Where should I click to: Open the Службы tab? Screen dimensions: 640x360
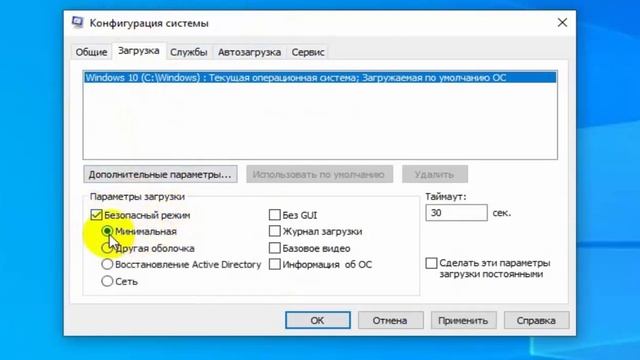point(189,52)
